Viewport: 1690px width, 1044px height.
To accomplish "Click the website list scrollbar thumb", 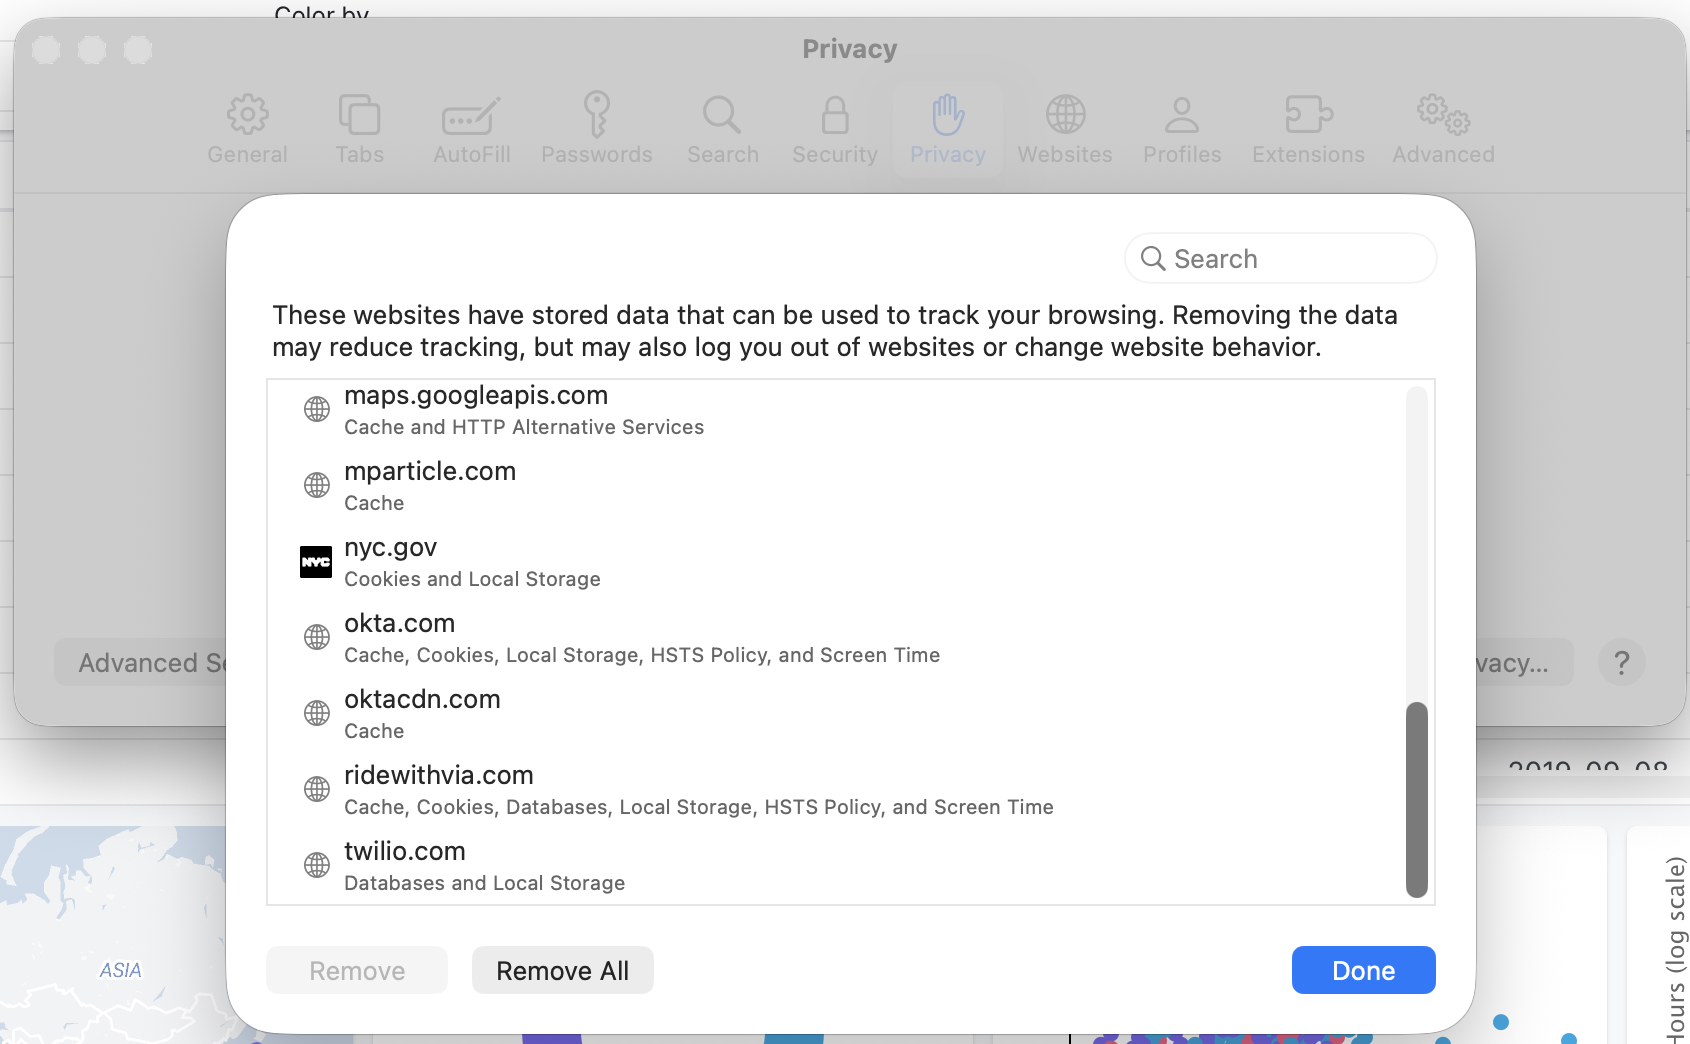I will pos(1417,800).
